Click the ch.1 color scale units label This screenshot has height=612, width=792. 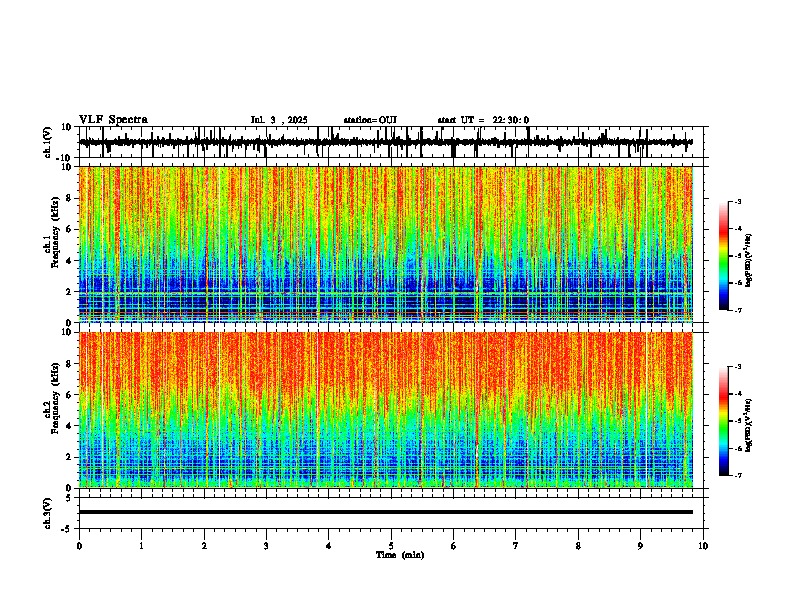[x=749, y=260]
